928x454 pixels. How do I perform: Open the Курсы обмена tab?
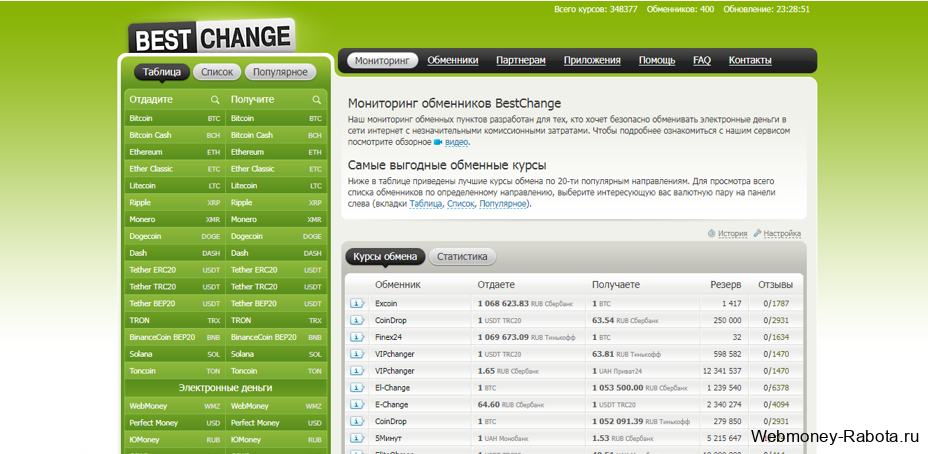(x=385, y=257)
